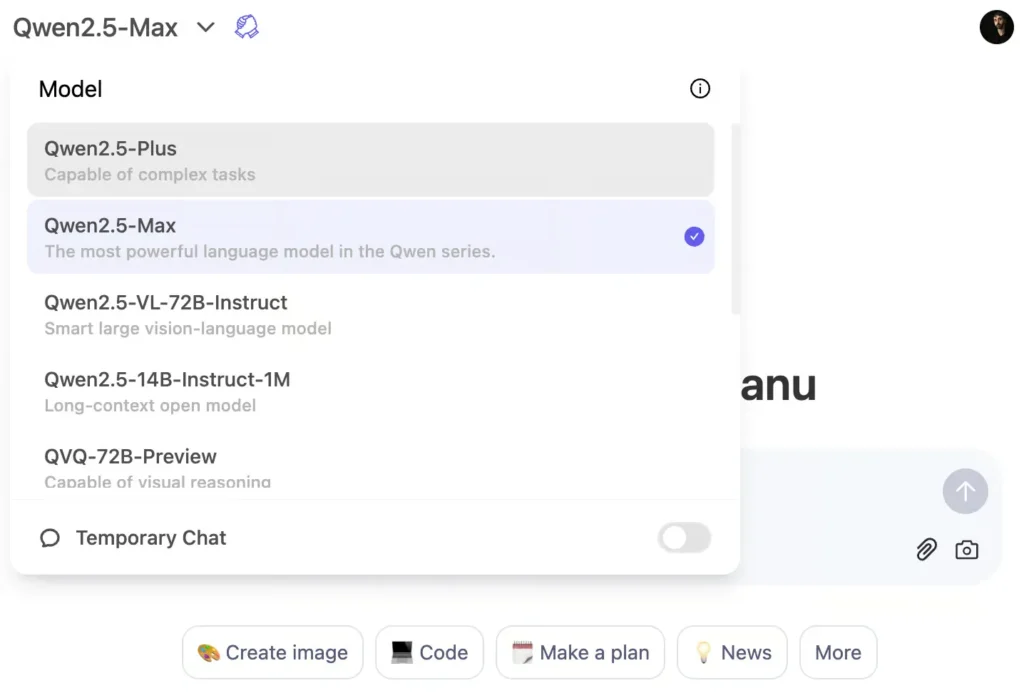Collapse the model selector chevron

point(206,27)
